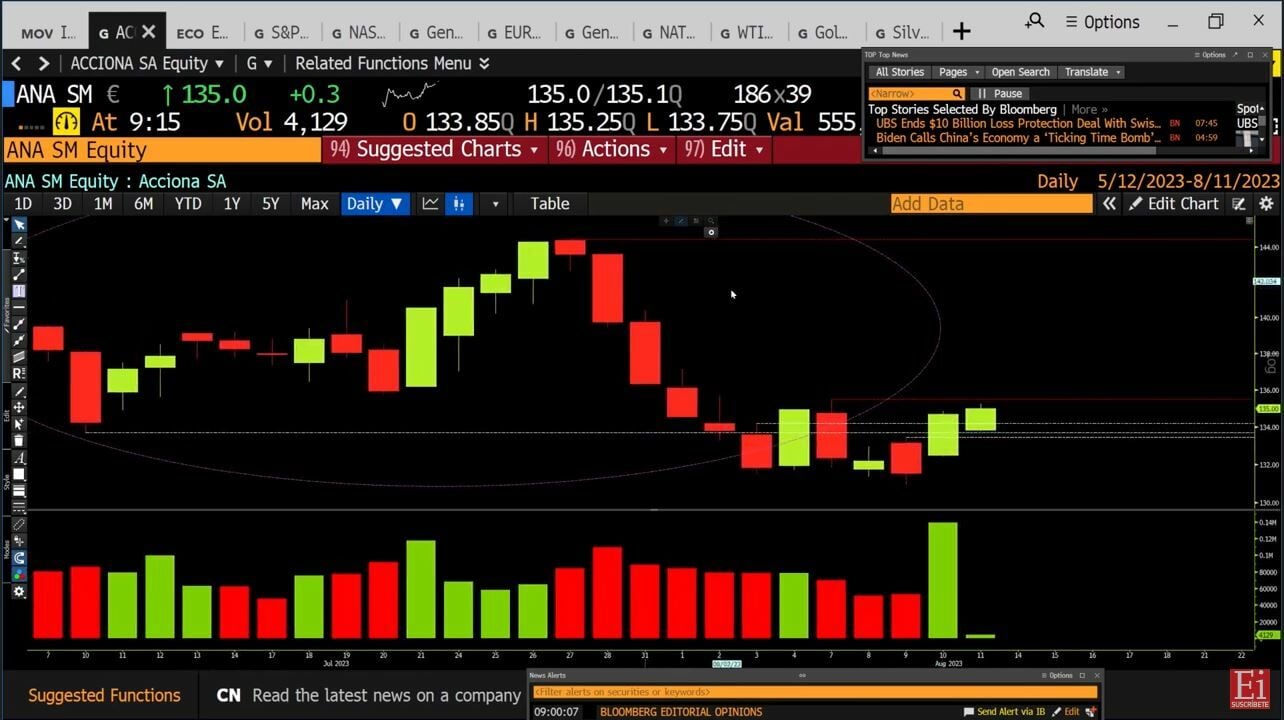Viewport: 1284px width, 720px height.
Task: Open the Options menu at top right
Action: (x=1102, y=22)
